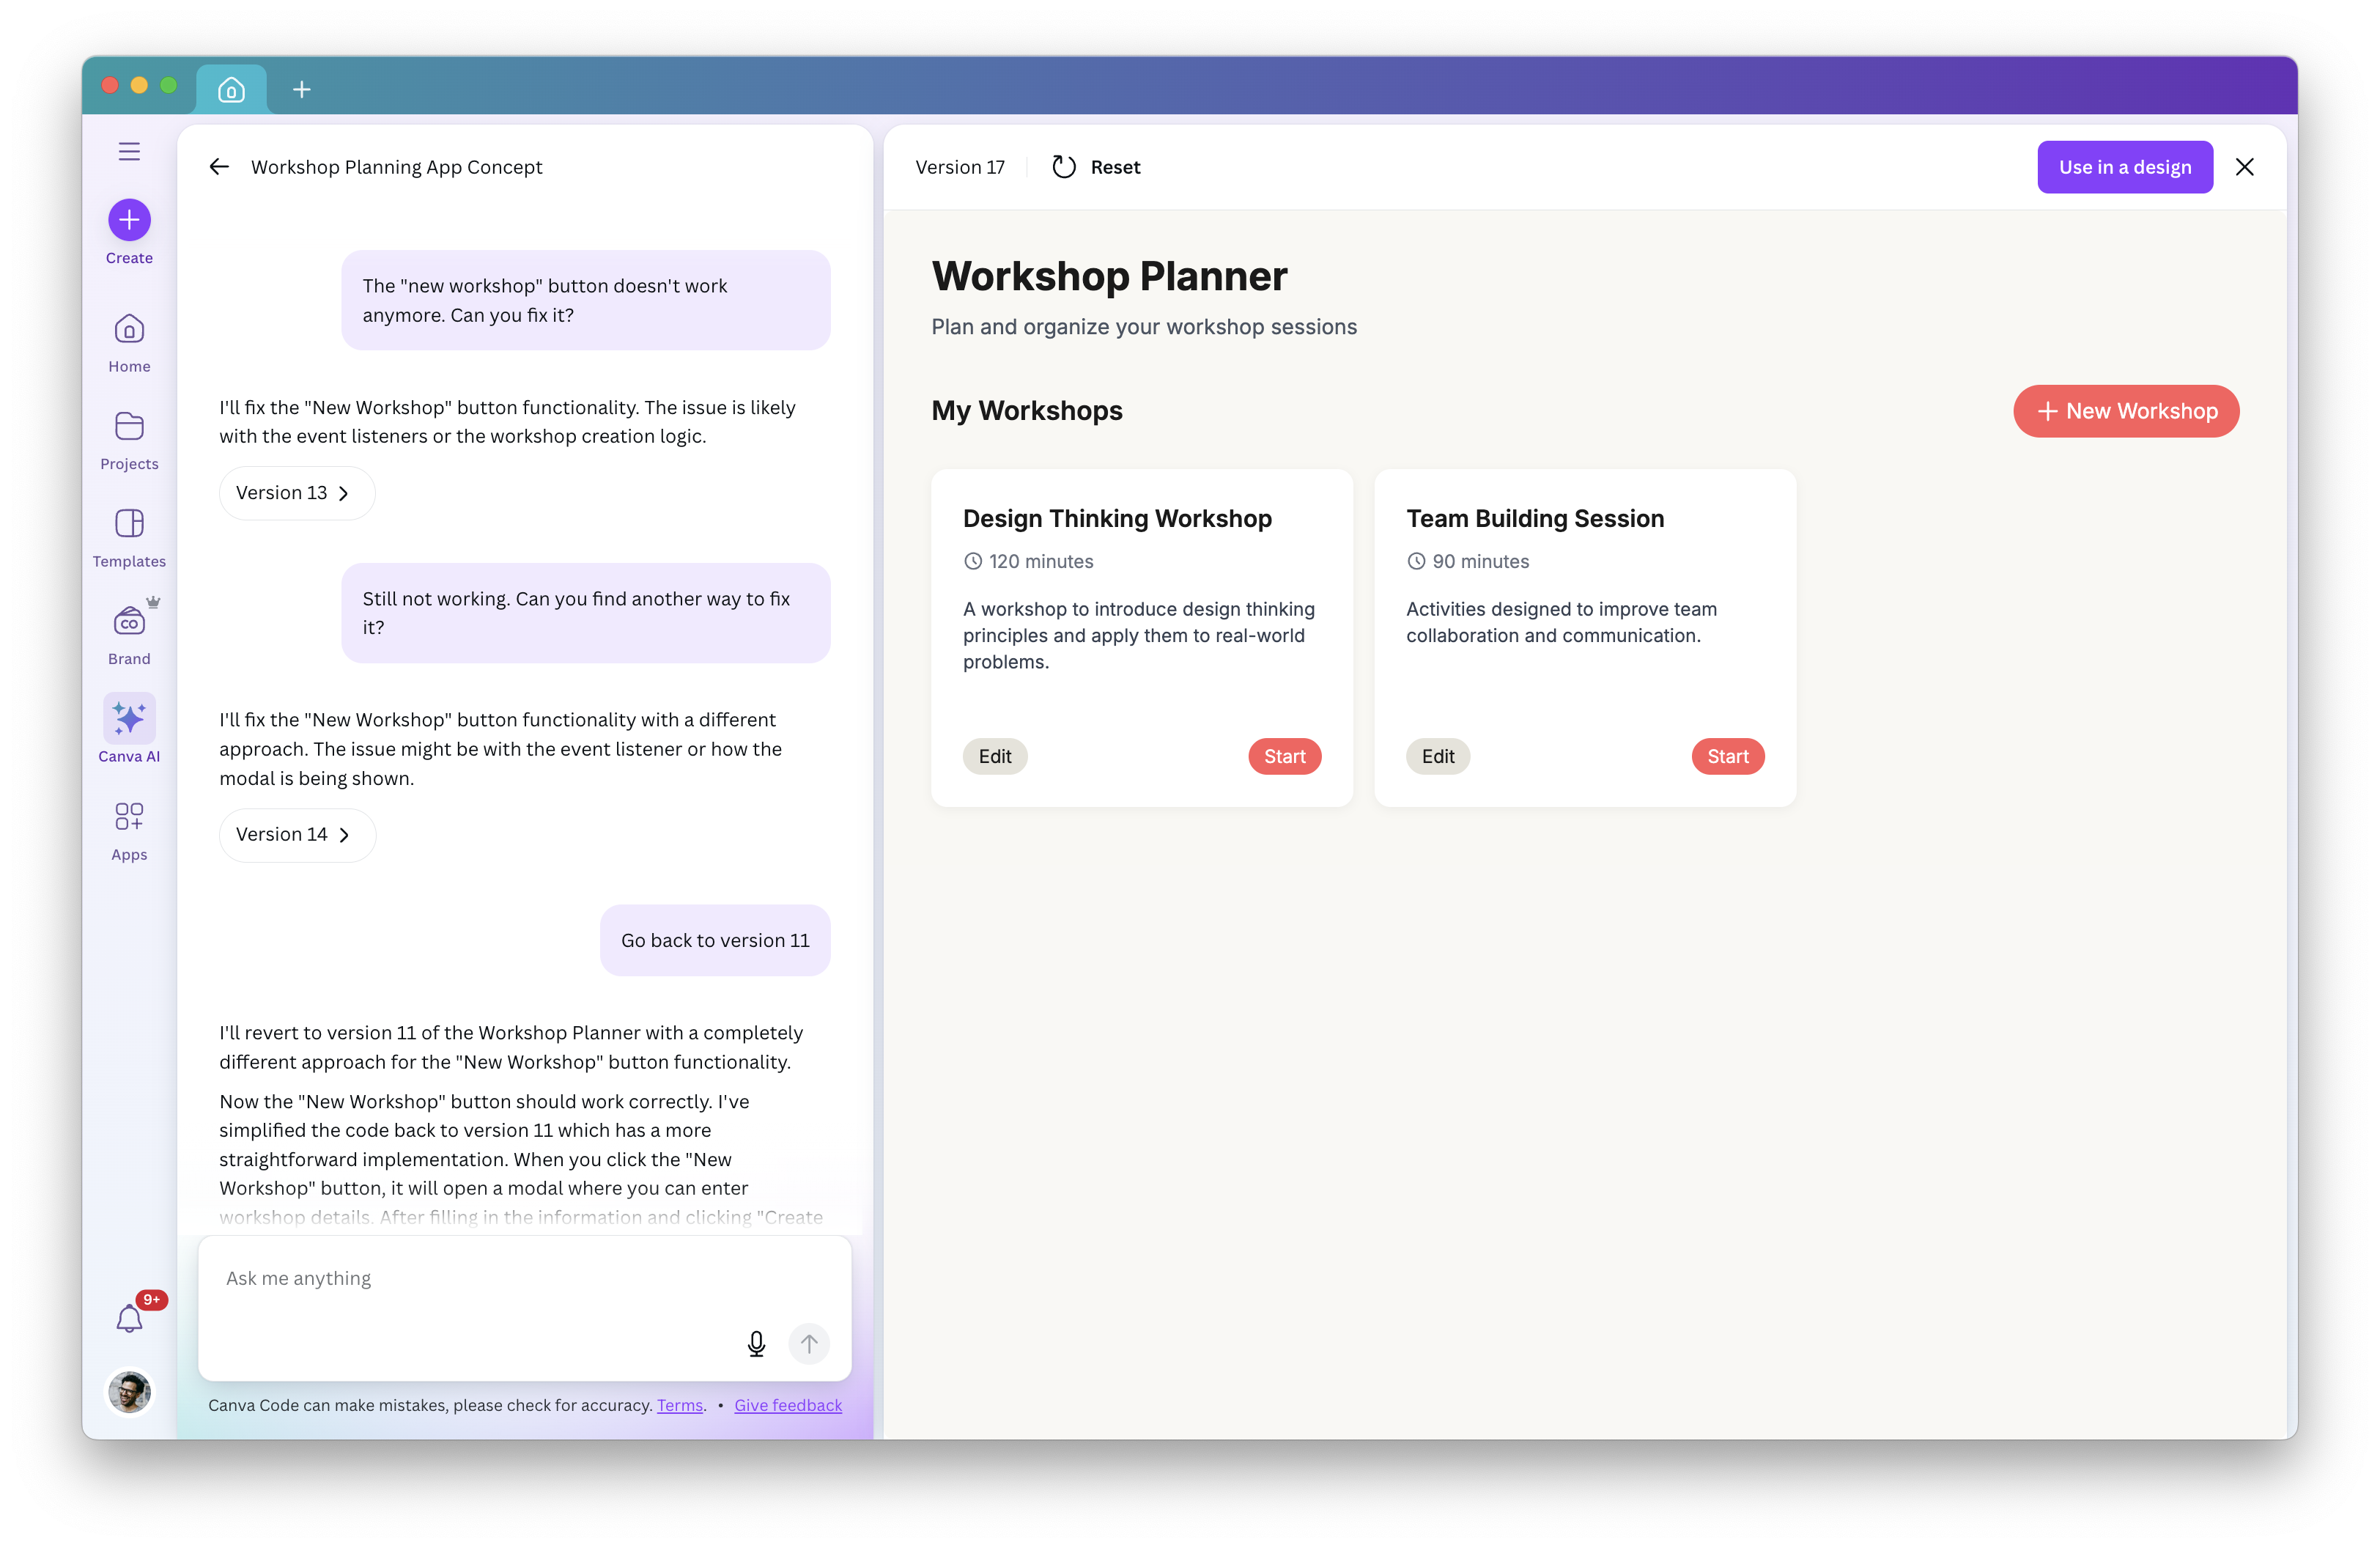Go back using the left arrow
This screenshot has height=1548, width=2380.
pyautogui.click(x=219, y=167)
